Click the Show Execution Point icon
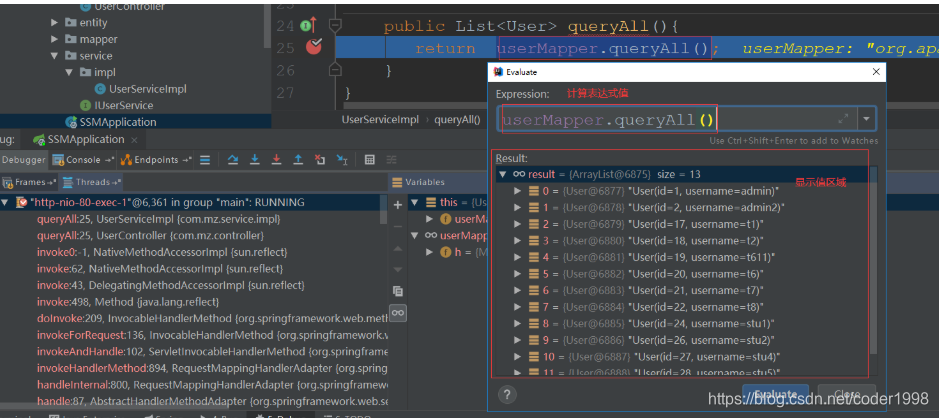The height and width of the screenshot is (418, 939). pyautogui.click(x=205, y=160)
